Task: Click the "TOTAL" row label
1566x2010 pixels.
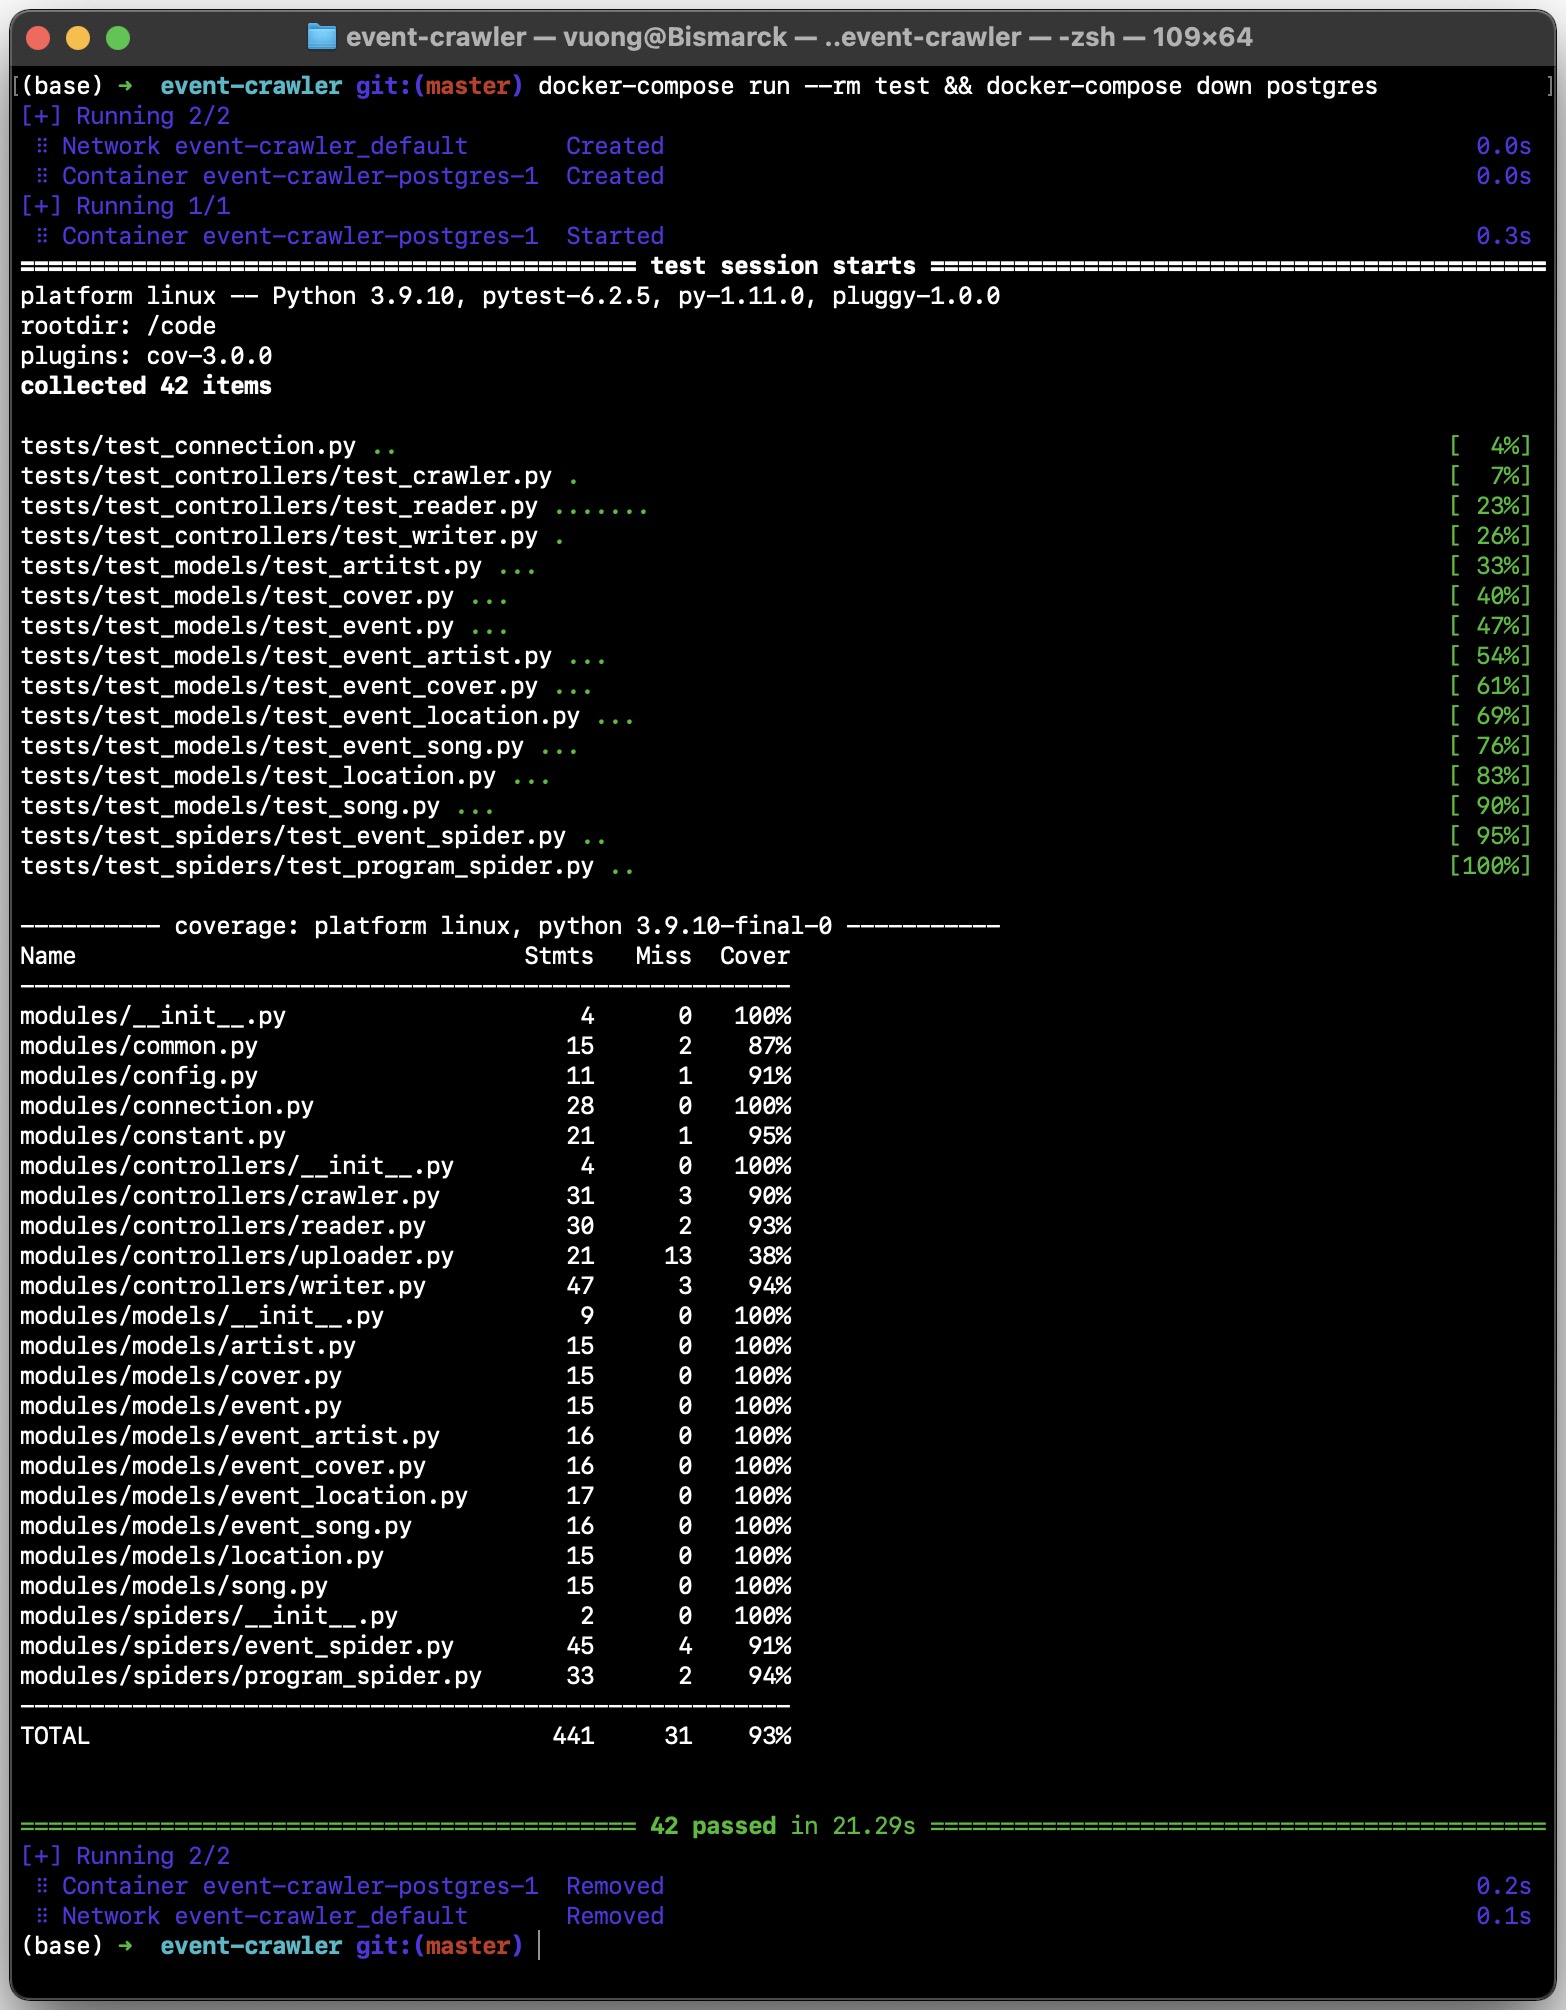Action: (55, 1736)
